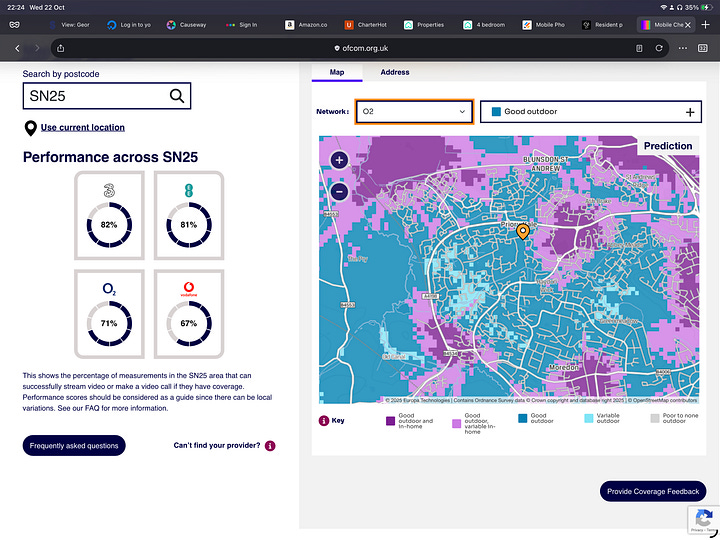This screenshot has width=720, height=540.
Task: Click the Performance across SN25 heading
Action: pos(110,157)
